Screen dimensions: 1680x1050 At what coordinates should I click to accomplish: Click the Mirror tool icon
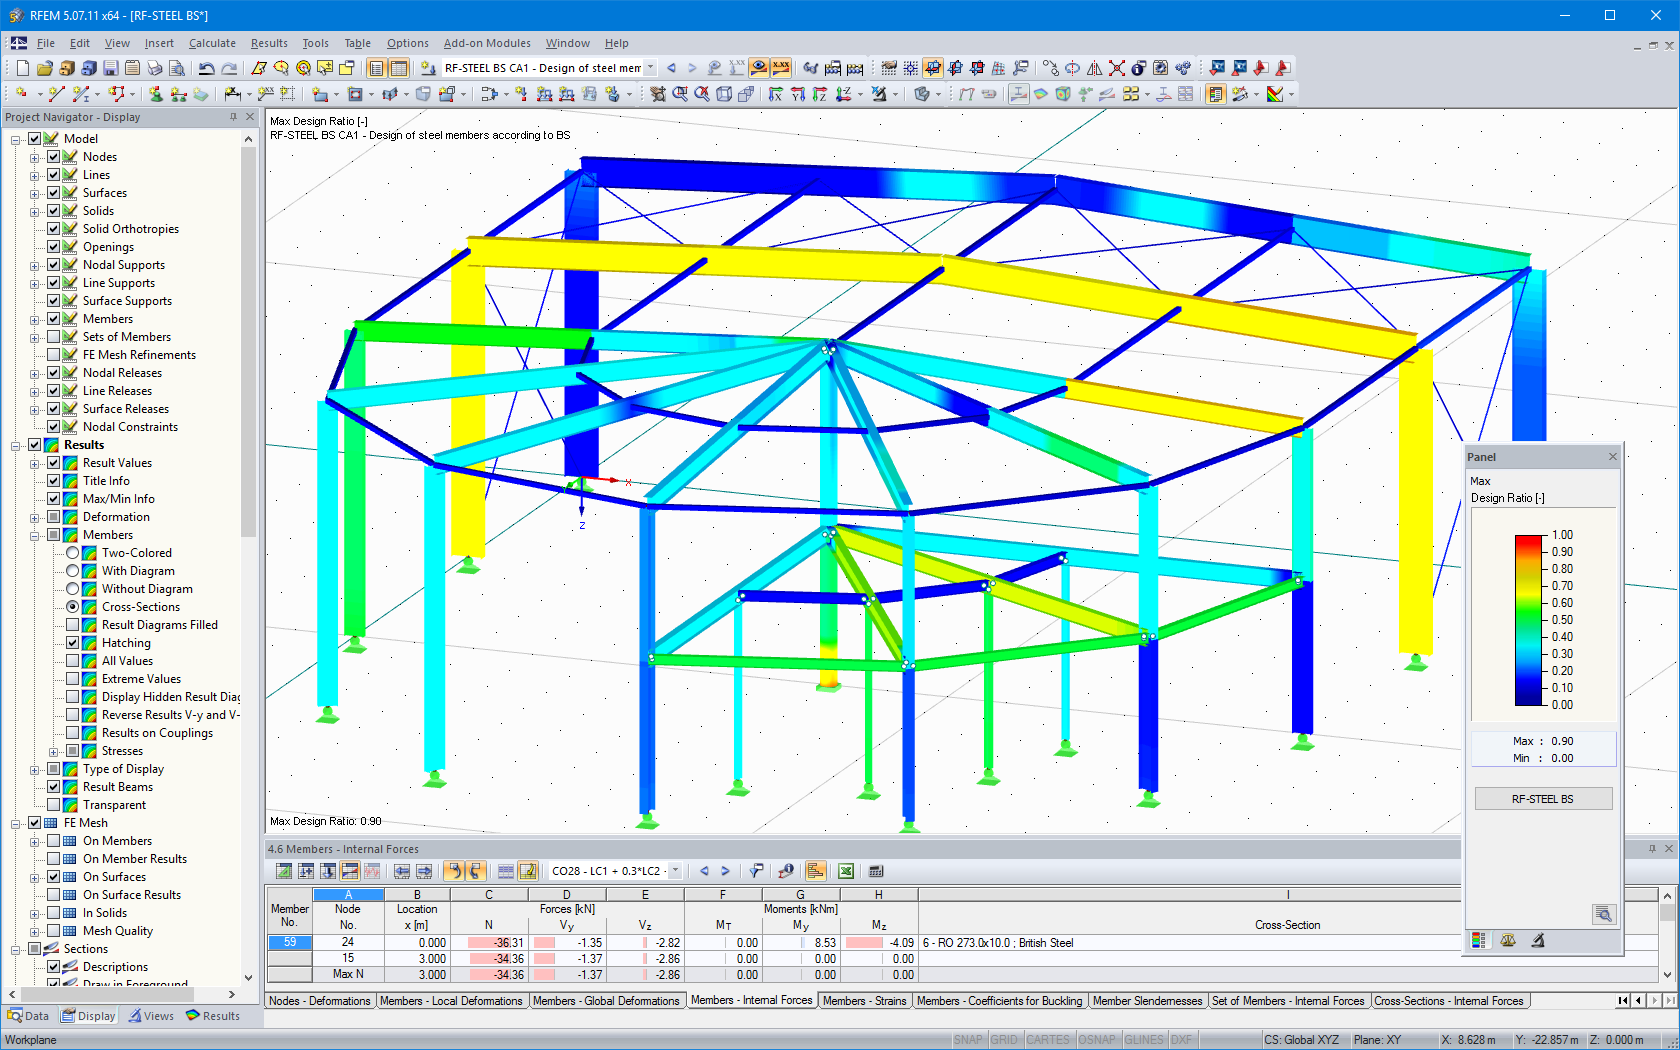[1095, 68]
